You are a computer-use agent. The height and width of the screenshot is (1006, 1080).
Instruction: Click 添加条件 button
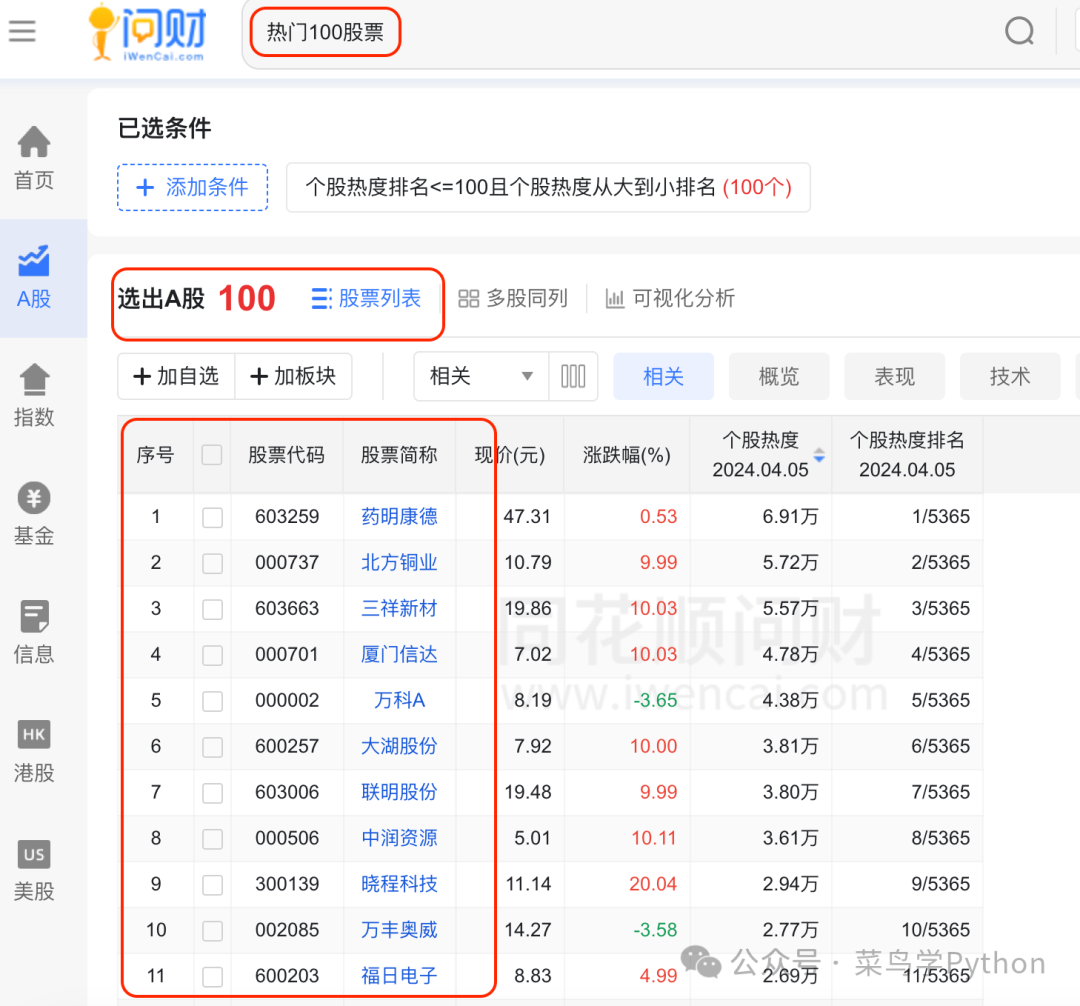[x=193, y=187]
